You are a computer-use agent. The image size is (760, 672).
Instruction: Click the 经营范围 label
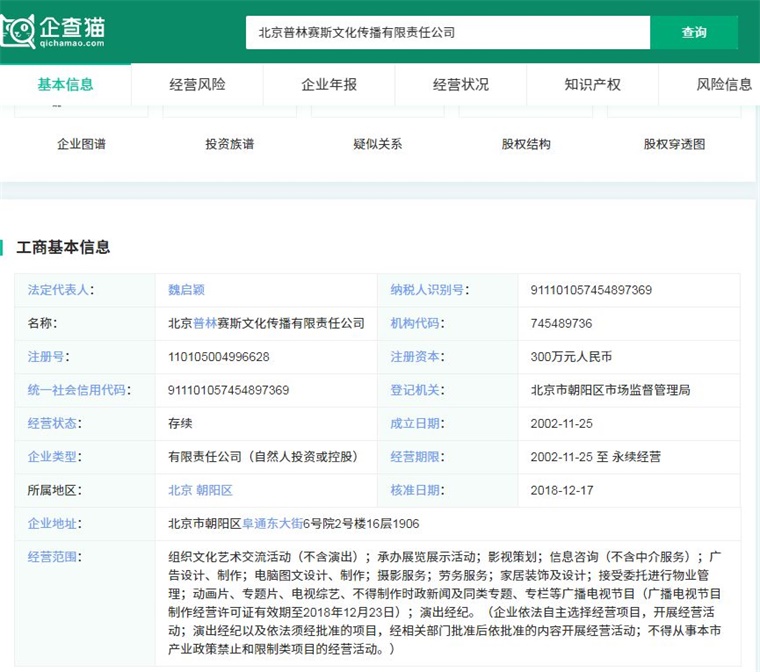(54, 557)
